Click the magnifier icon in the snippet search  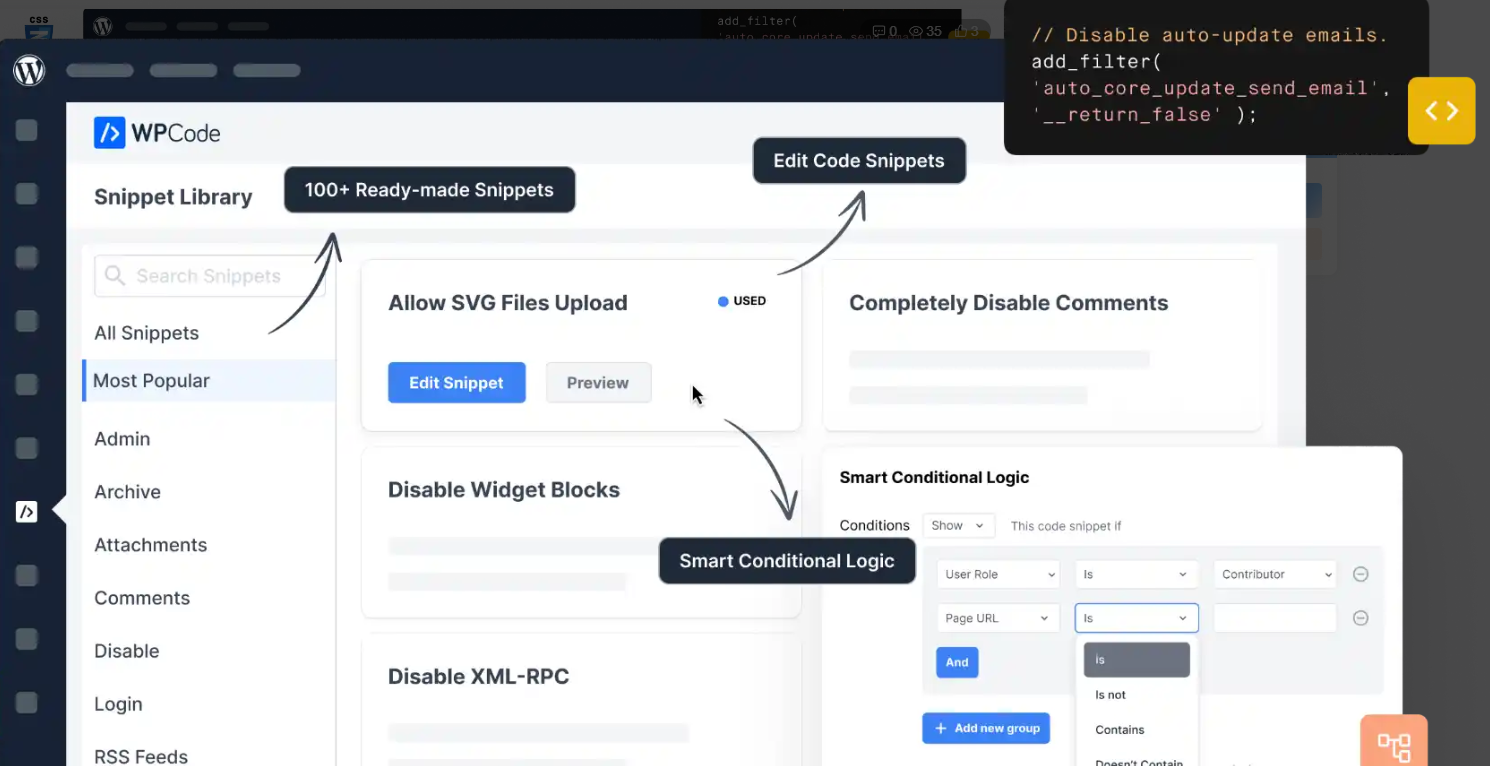pos(113,276)
